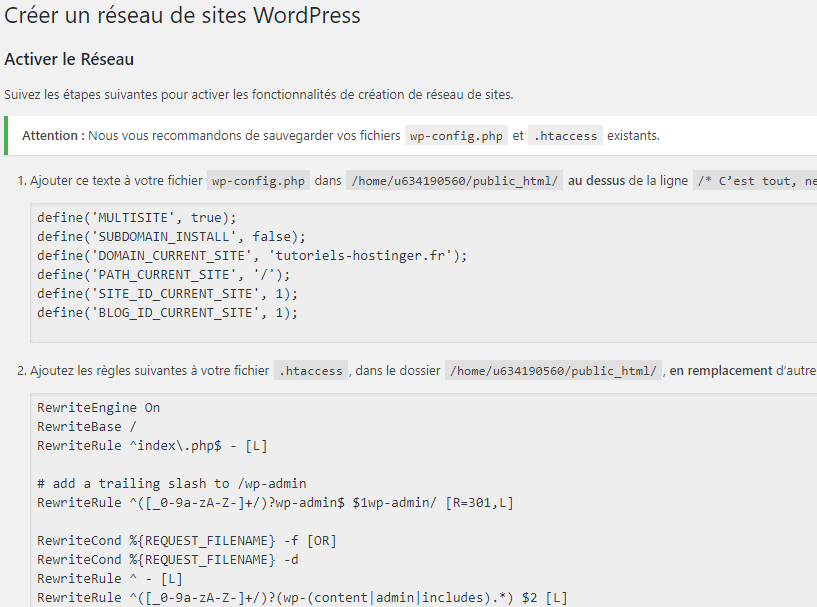Click the /* C'est tout line snippet
Viewport: 817px width, 607px height.
tap(757, 181)
